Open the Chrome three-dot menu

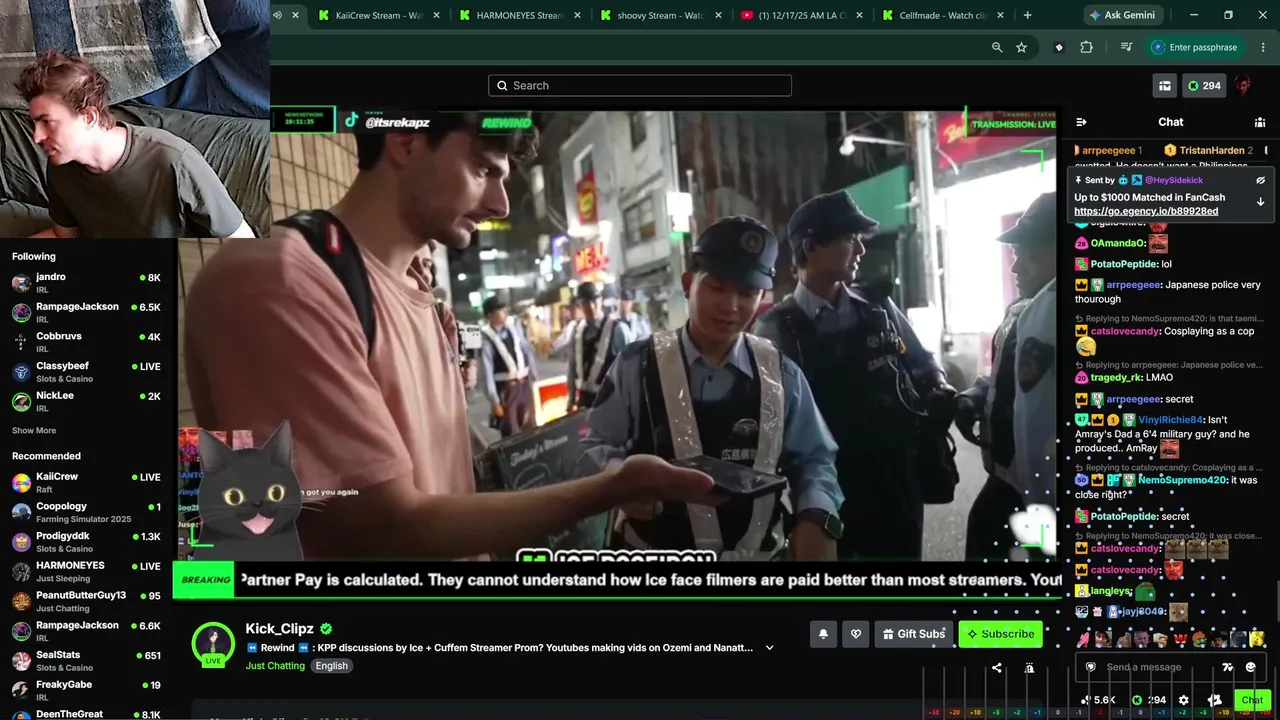coord(1264,47)
